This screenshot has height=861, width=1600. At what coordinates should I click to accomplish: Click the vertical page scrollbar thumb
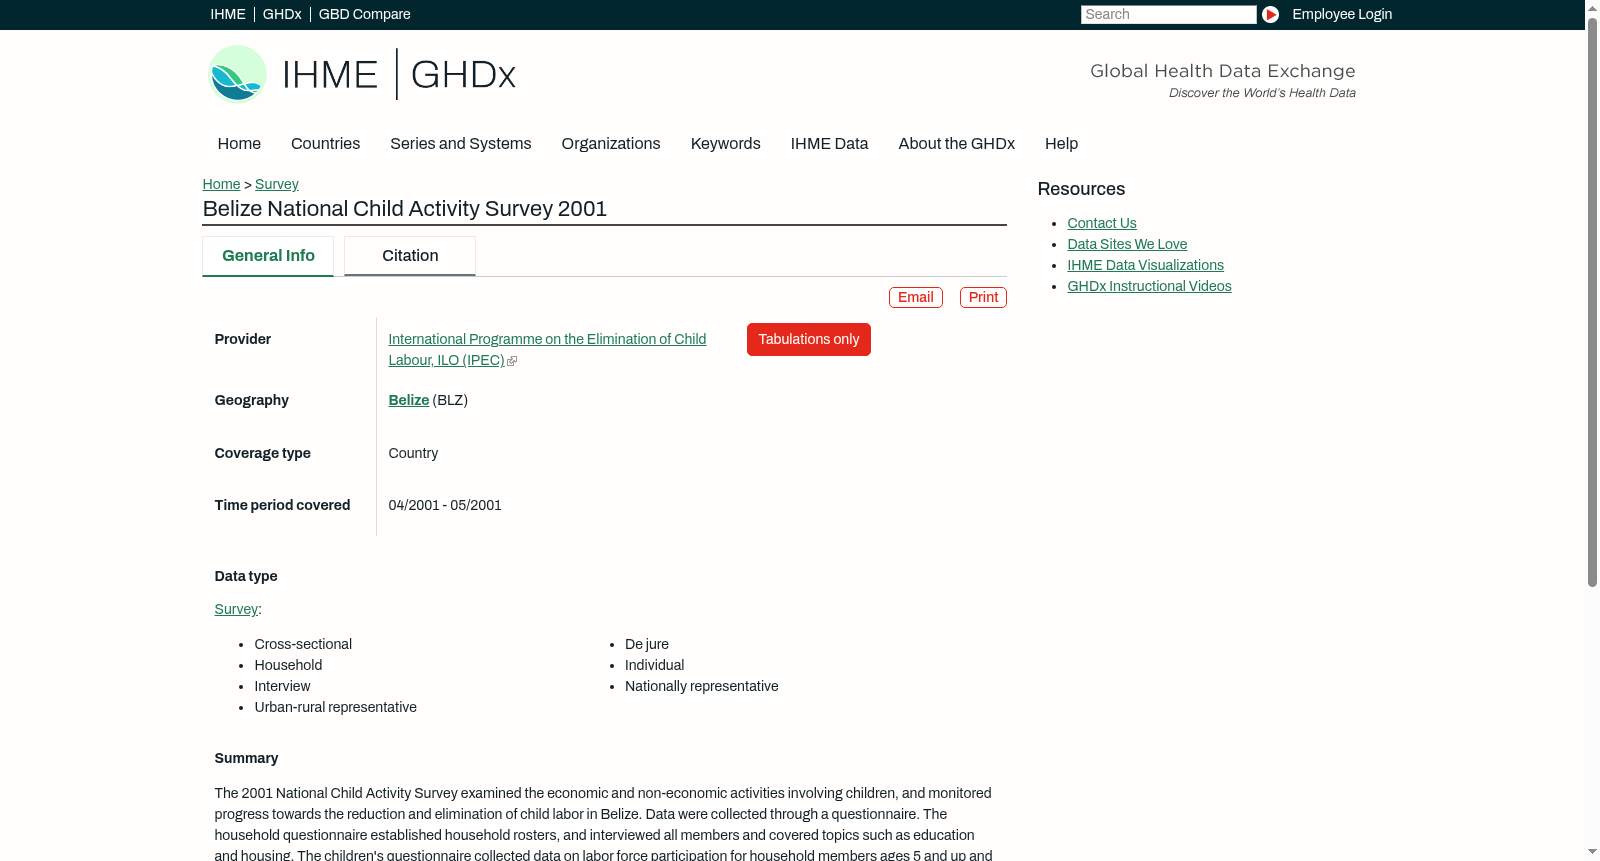click(1592, 302)
